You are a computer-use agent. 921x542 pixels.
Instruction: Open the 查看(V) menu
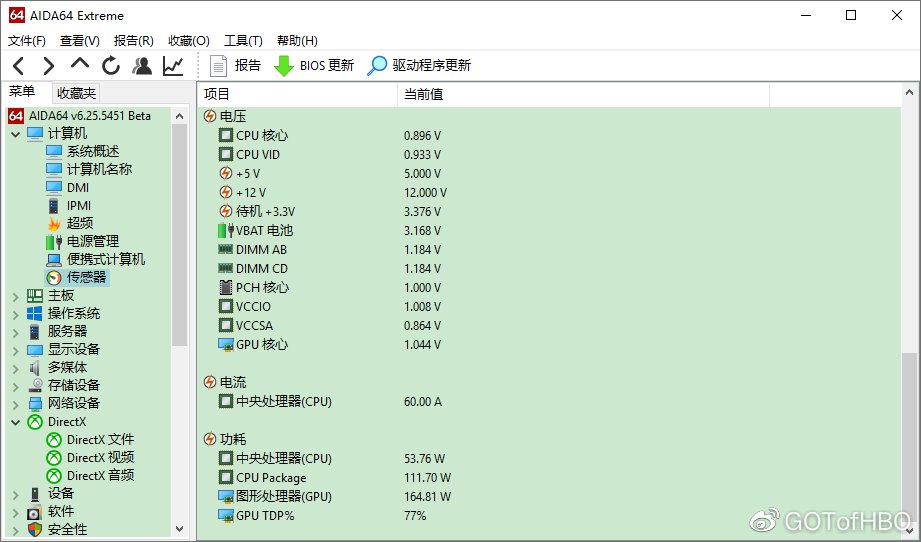click(79, 41)
